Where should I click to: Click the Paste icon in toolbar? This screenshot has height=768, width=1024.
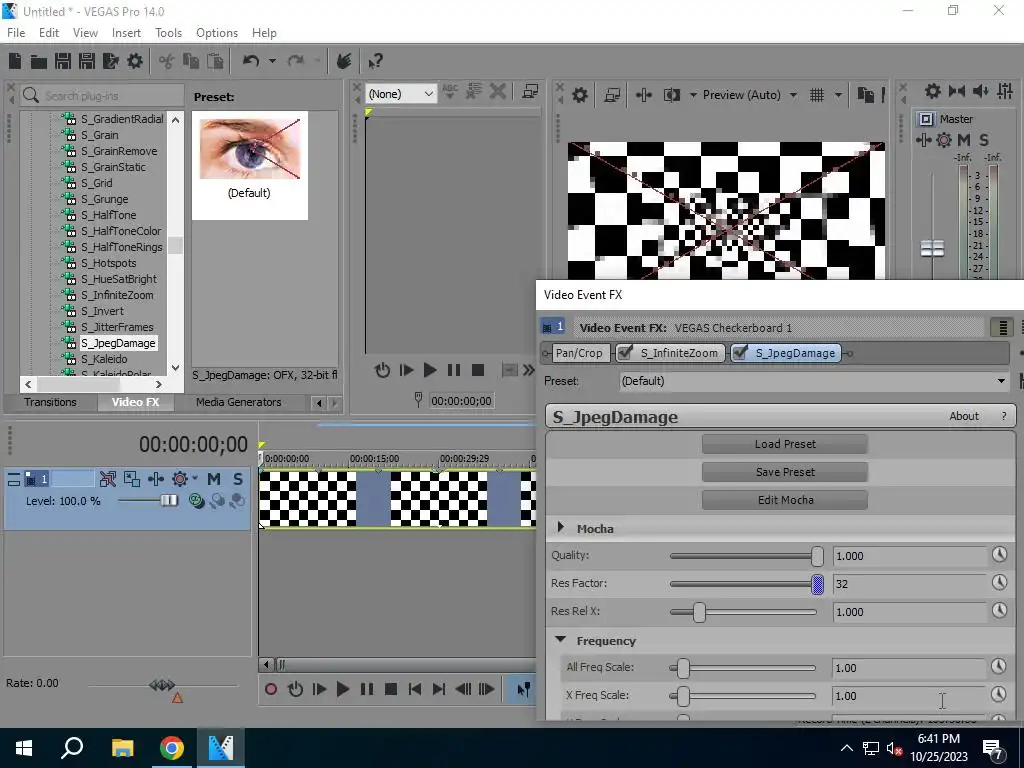(x=215, y=61)
